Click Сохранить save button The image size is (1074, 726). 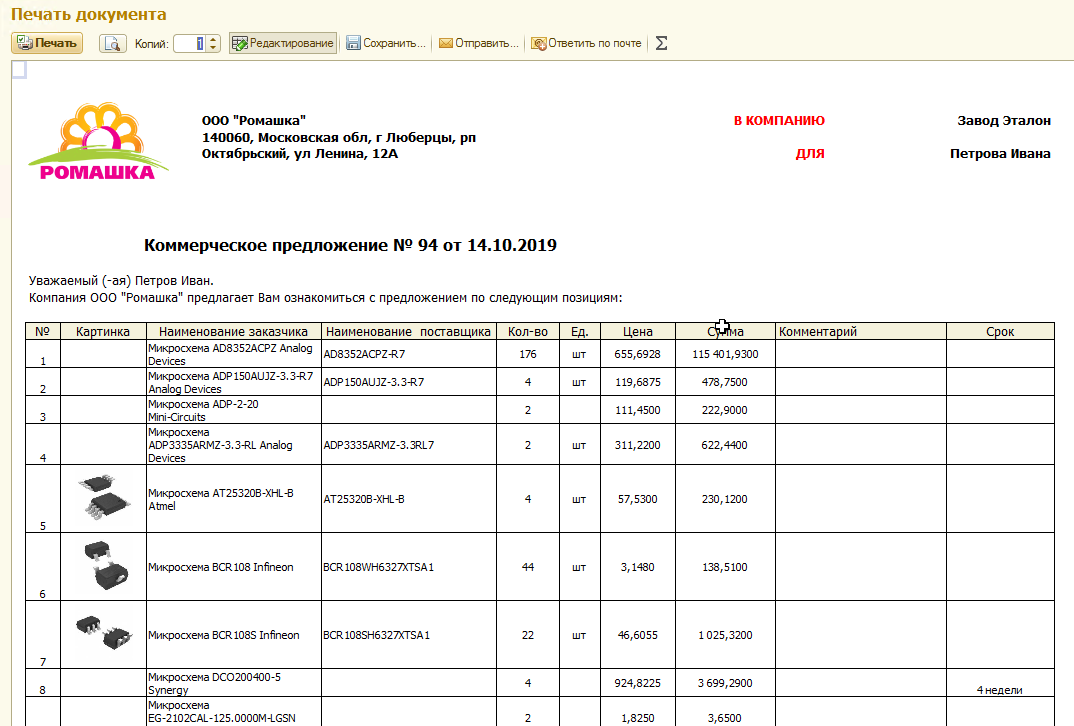point(386,43)
